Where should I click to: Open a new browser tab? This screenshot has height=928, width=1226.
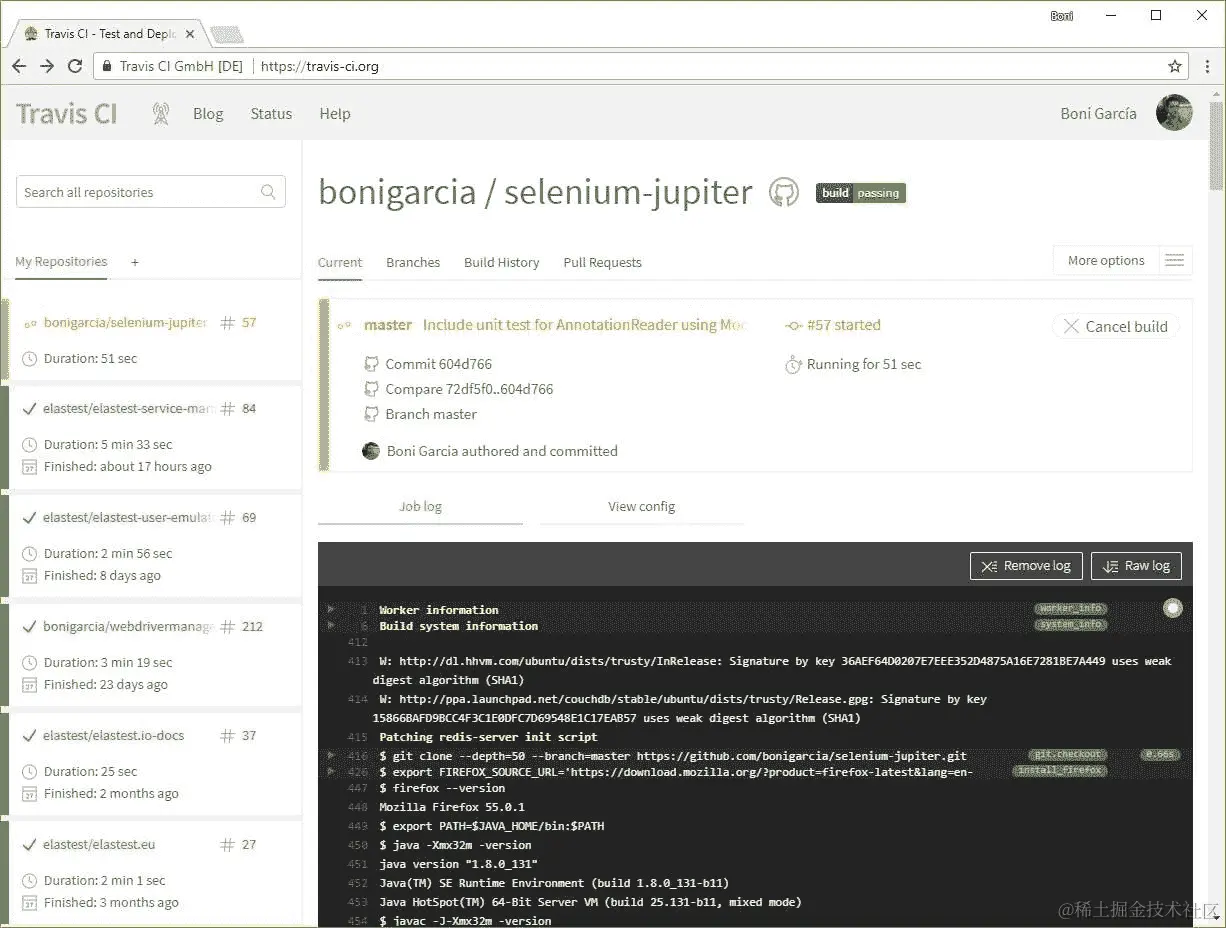point(227,35)
